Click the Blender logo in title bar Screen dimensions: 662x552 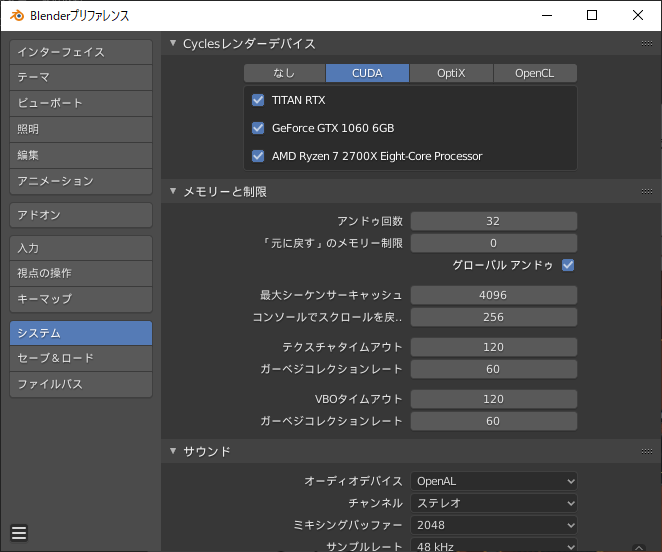pyautogui.click(x=17, y=16)
